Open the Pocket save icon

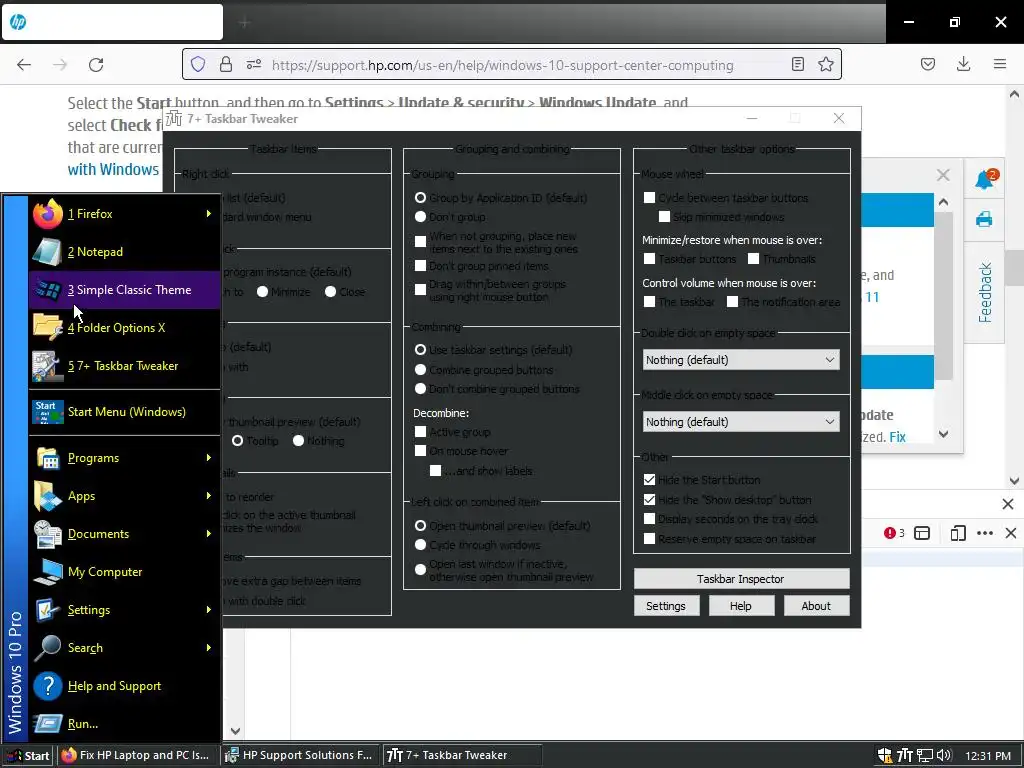[x=927, y=65]
